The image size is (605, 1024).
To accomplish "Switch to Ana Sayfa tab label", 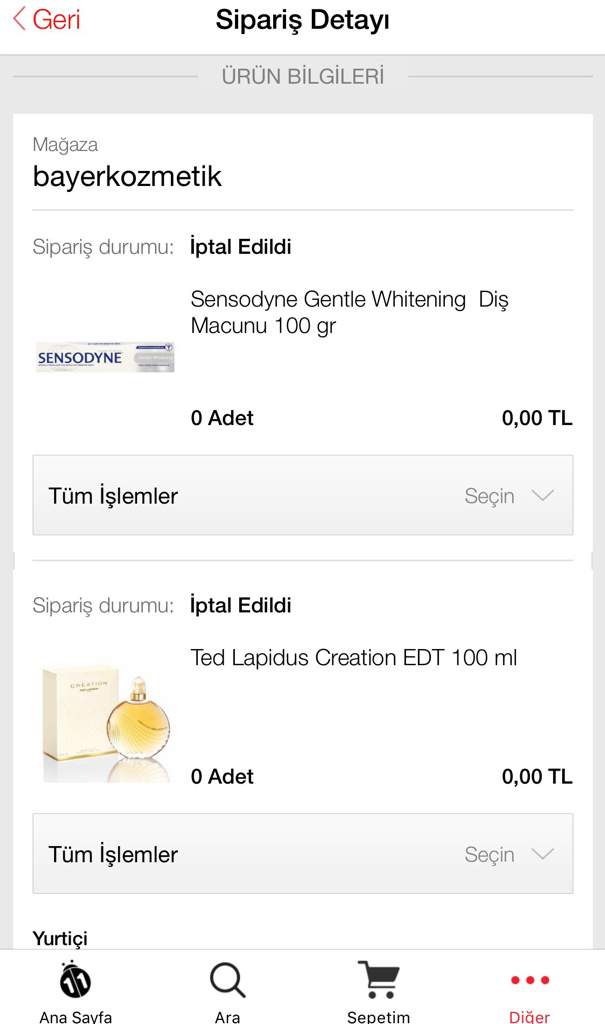I will coord(75,1016).
